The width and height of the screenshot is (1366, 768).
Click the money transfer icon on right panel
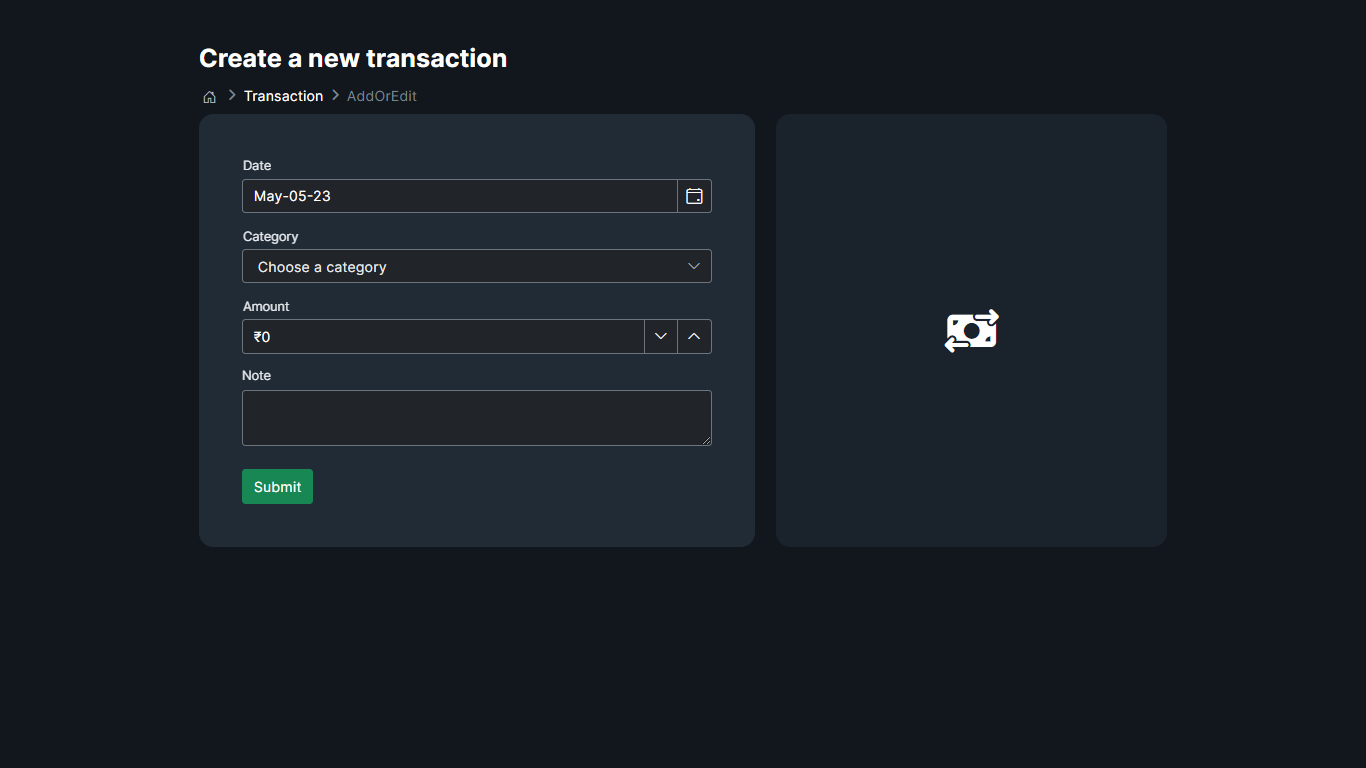tap(970, 331)
